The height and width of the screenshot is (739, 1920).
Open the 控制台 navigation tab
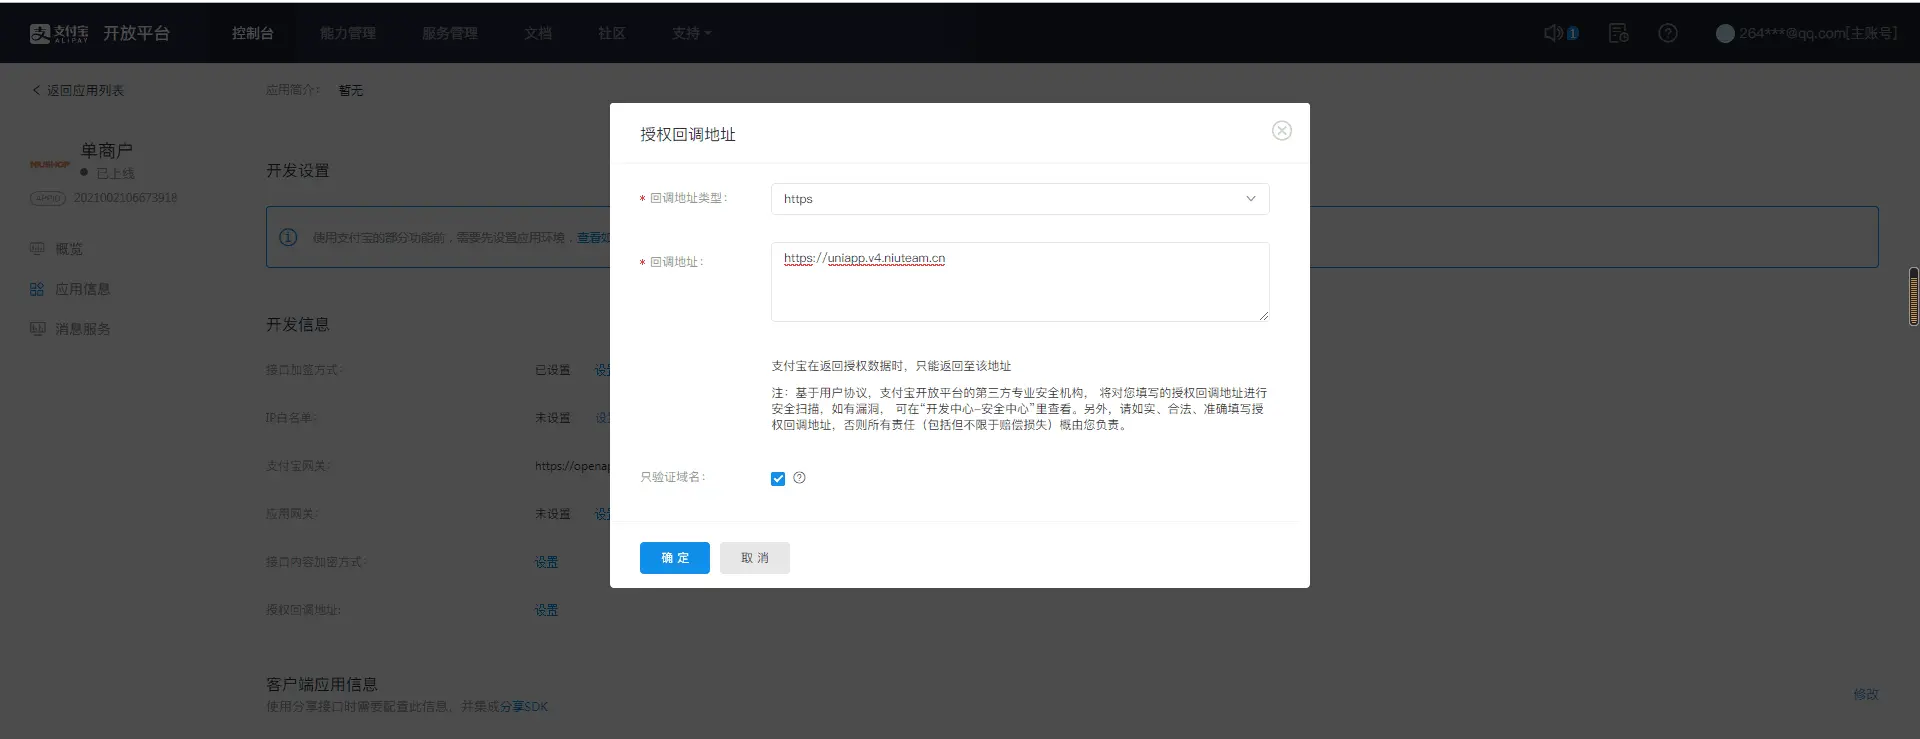[x=252, y=33]
